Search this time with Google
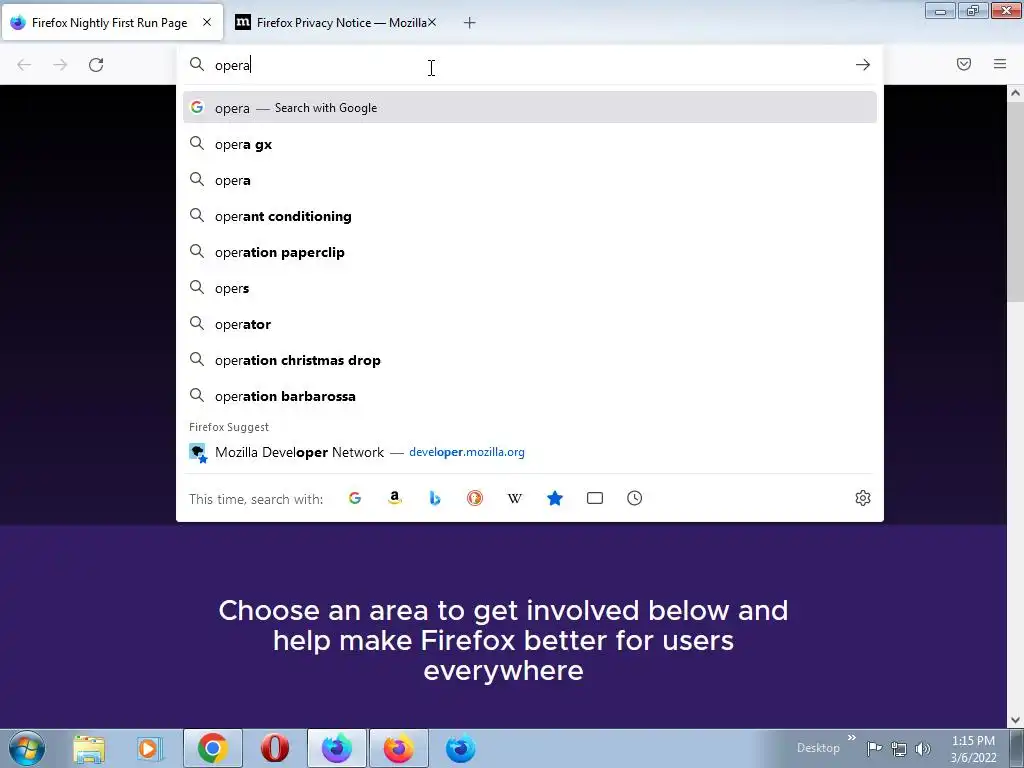 [355, 498]
